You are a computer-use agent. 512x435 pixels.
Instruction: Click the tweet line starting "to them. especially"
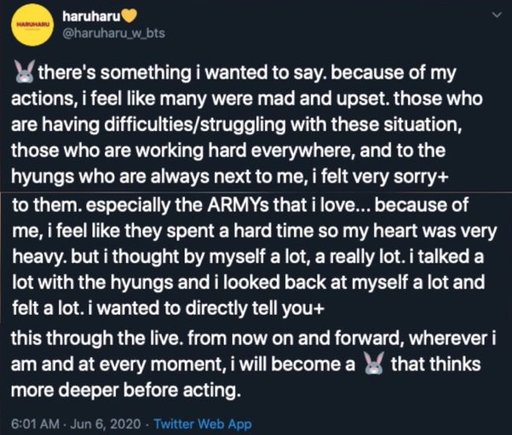pyautogui.click(x=240, y=206)
